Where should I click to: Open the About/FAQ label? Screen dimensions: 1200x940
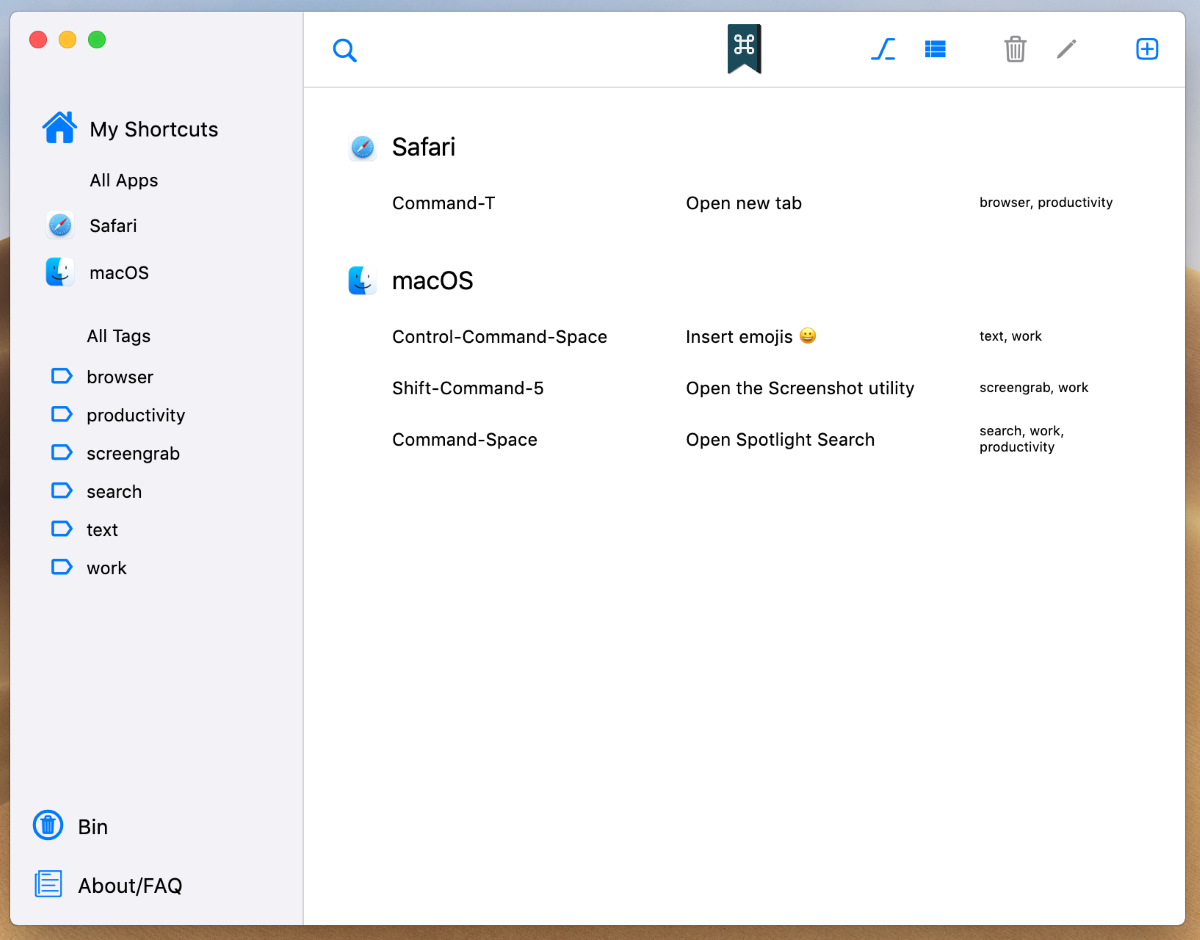(130, 886)
